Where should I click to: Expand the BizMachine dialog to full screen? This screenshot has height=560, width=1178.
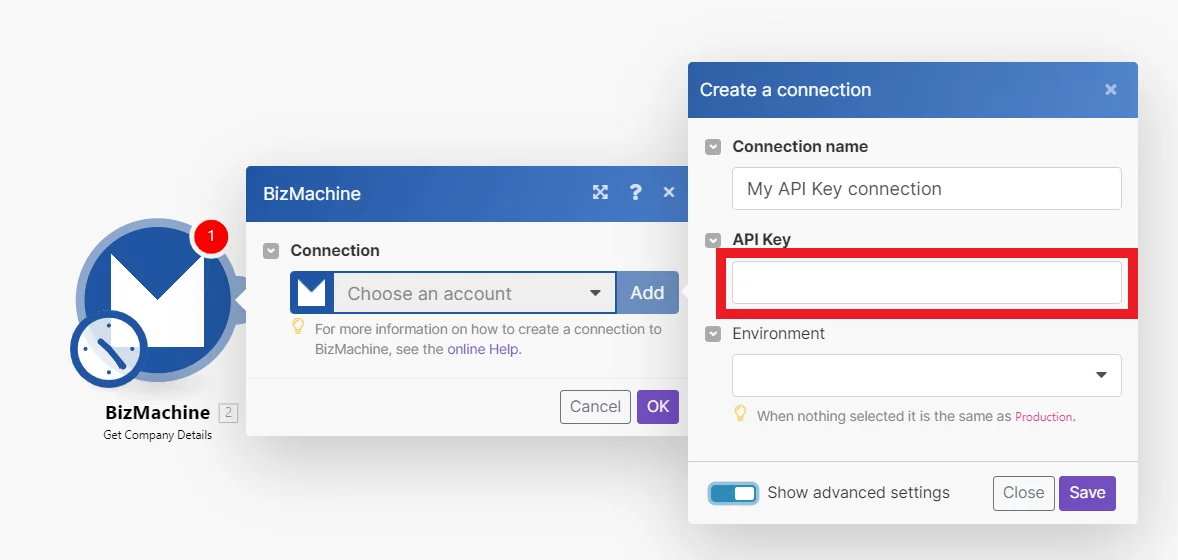coord(600,192)
